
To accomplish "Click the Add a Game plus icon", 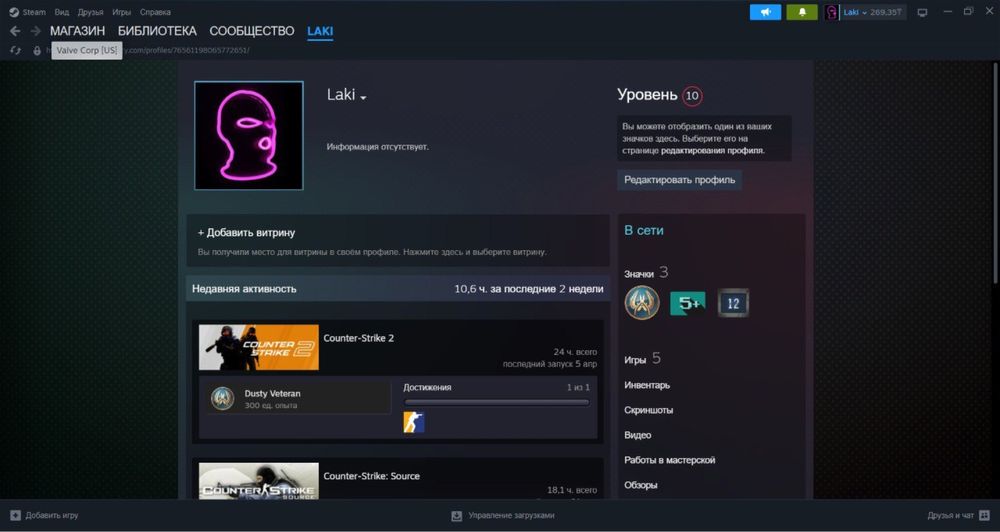I will pos(15,515).
